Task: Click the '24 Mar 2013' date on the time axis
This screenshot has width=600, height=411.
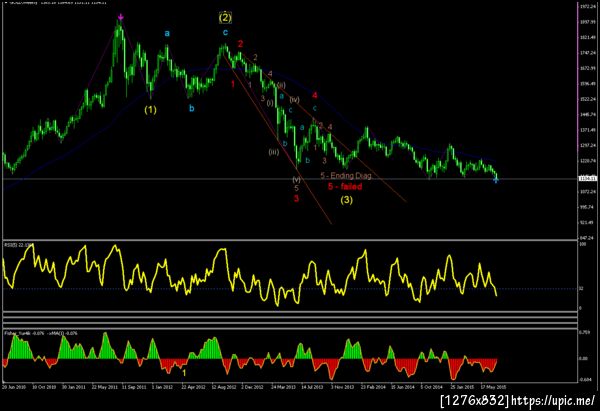Action: 283,387
